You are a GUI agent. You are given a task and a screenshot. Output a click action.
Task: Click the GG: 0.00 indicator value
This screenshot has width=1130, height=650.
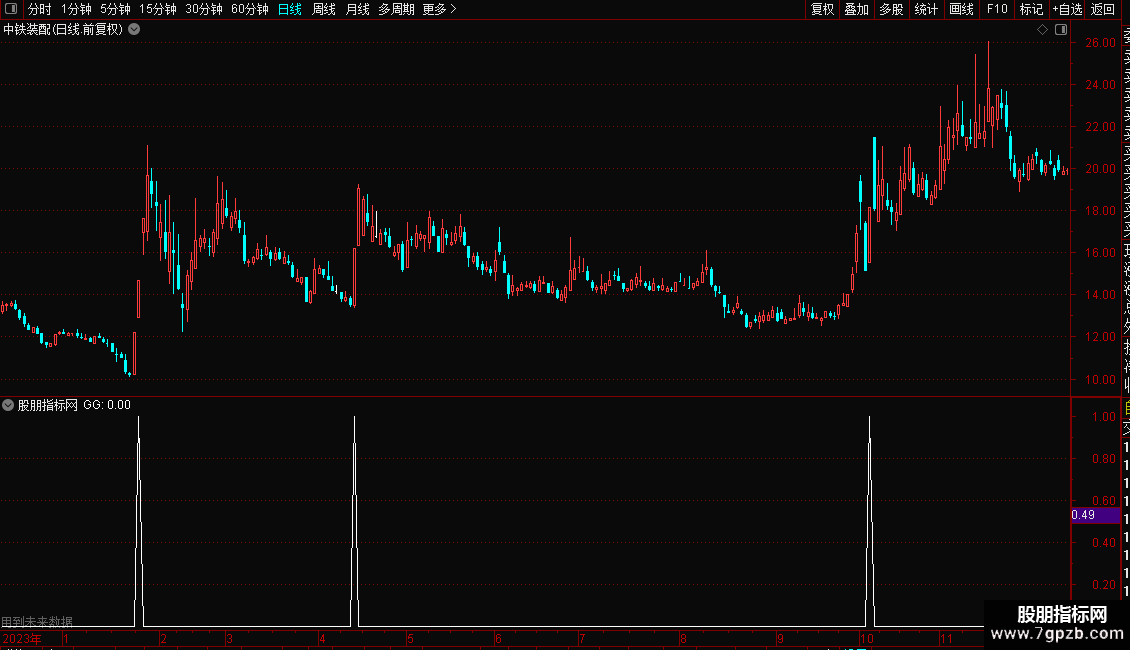107,405
